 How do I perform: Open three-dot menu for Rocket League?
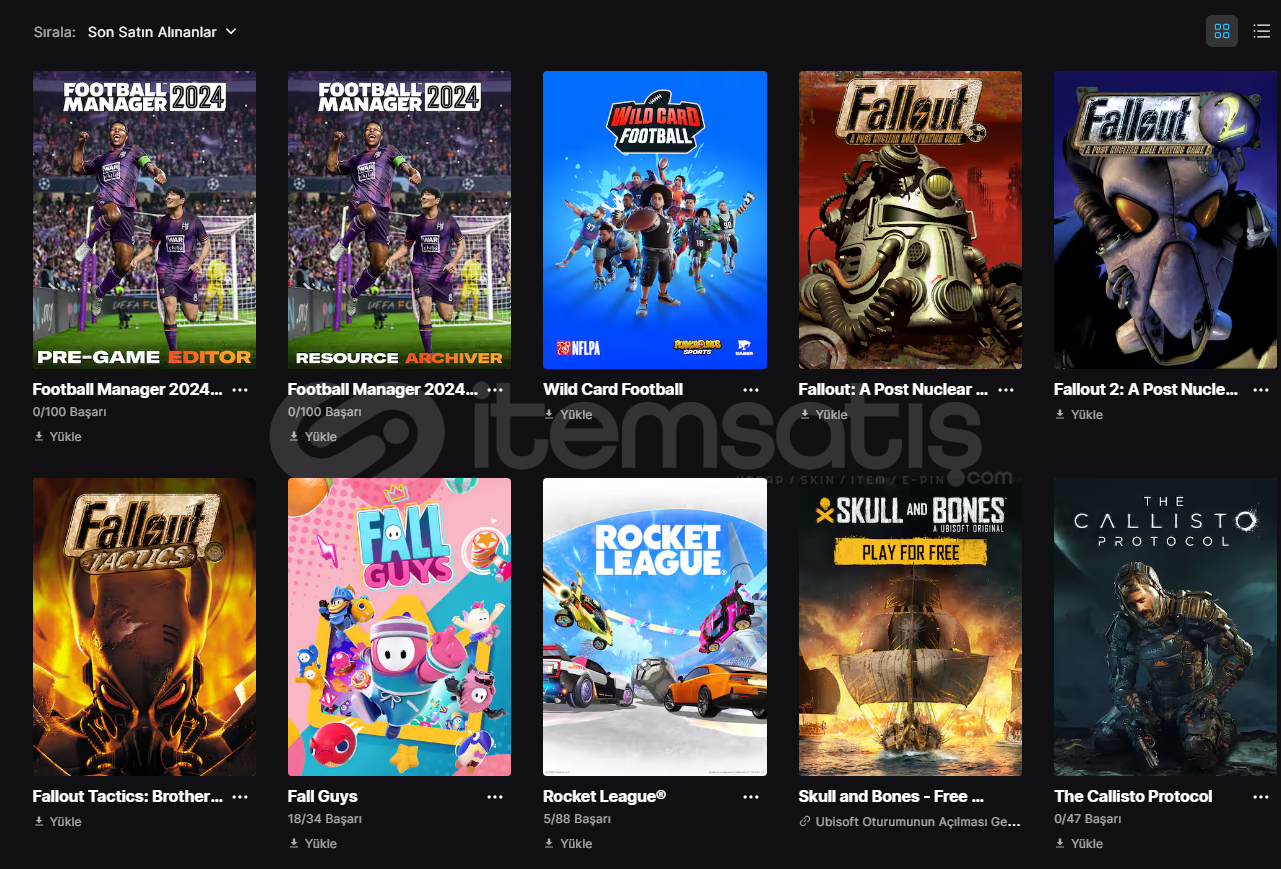pyautogui.click(x=751, y=797)
